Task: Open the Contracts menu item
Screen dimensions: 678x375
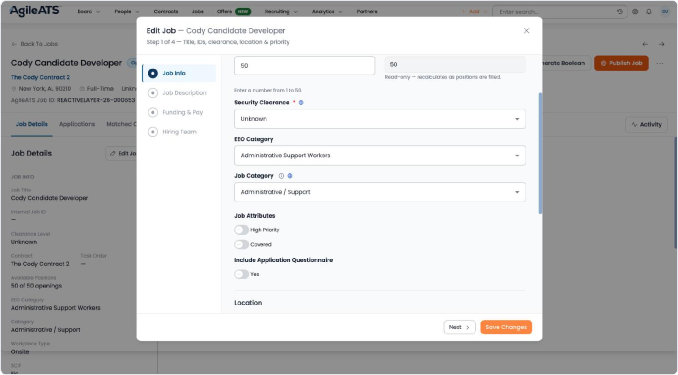Action: point(166,12)
